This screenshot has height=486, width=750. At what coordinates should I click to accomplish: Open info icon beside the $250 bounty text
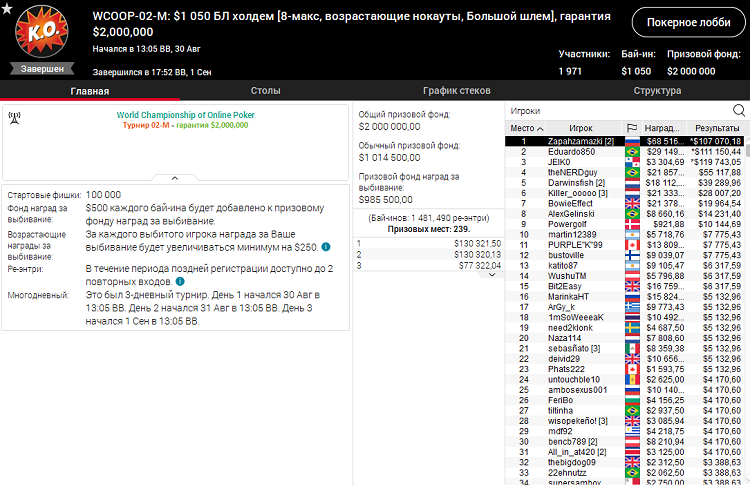[x=326, y=246]
